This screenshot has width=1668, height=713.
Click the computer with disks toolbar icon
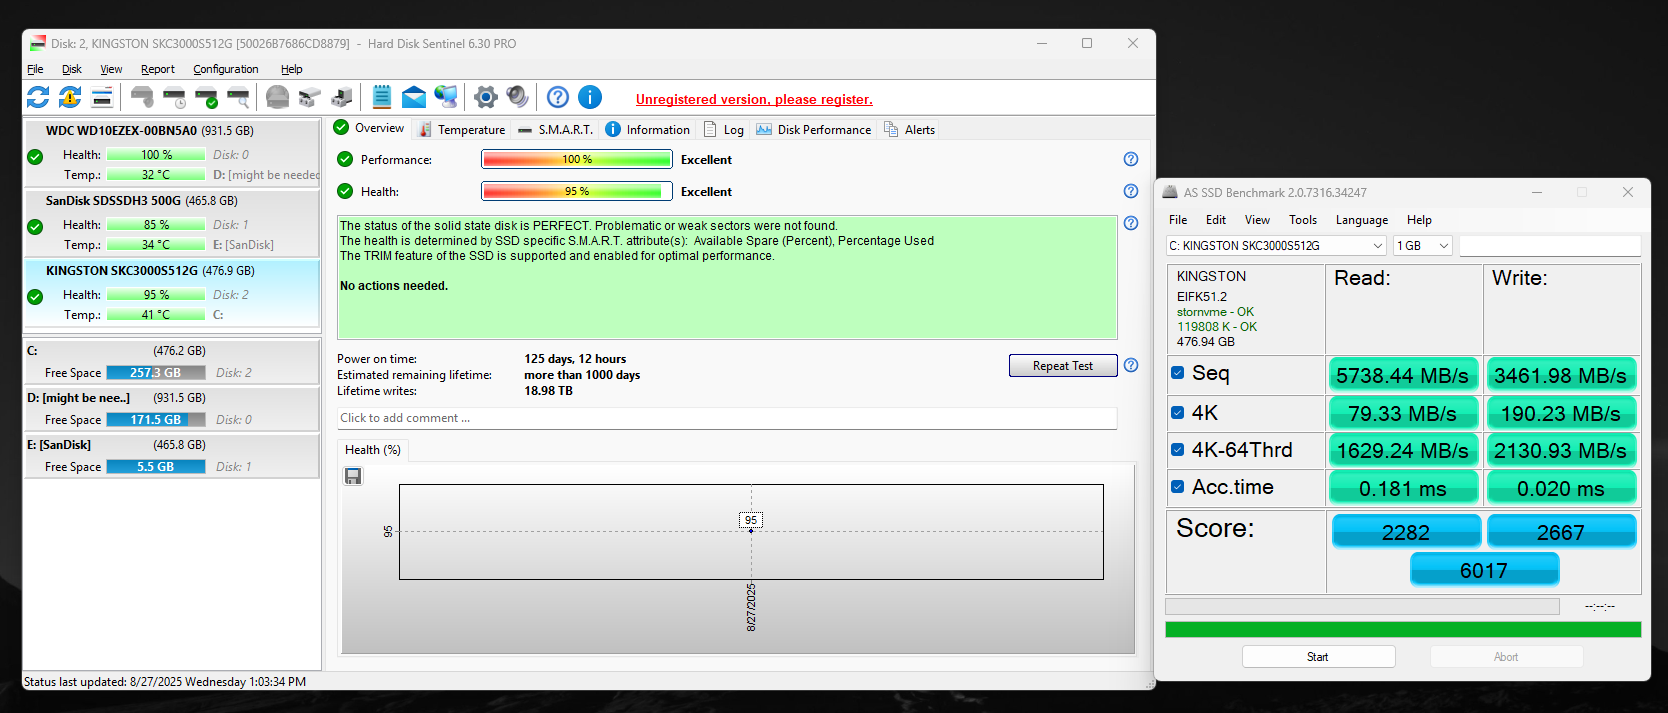tap(342, 97)
